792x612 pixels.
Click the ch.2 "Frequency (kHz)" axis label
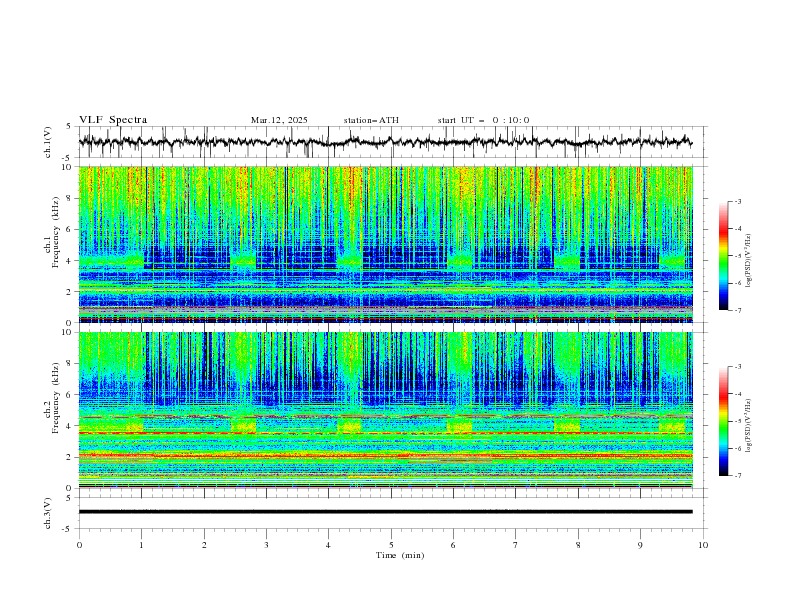[x=57, y=399]
